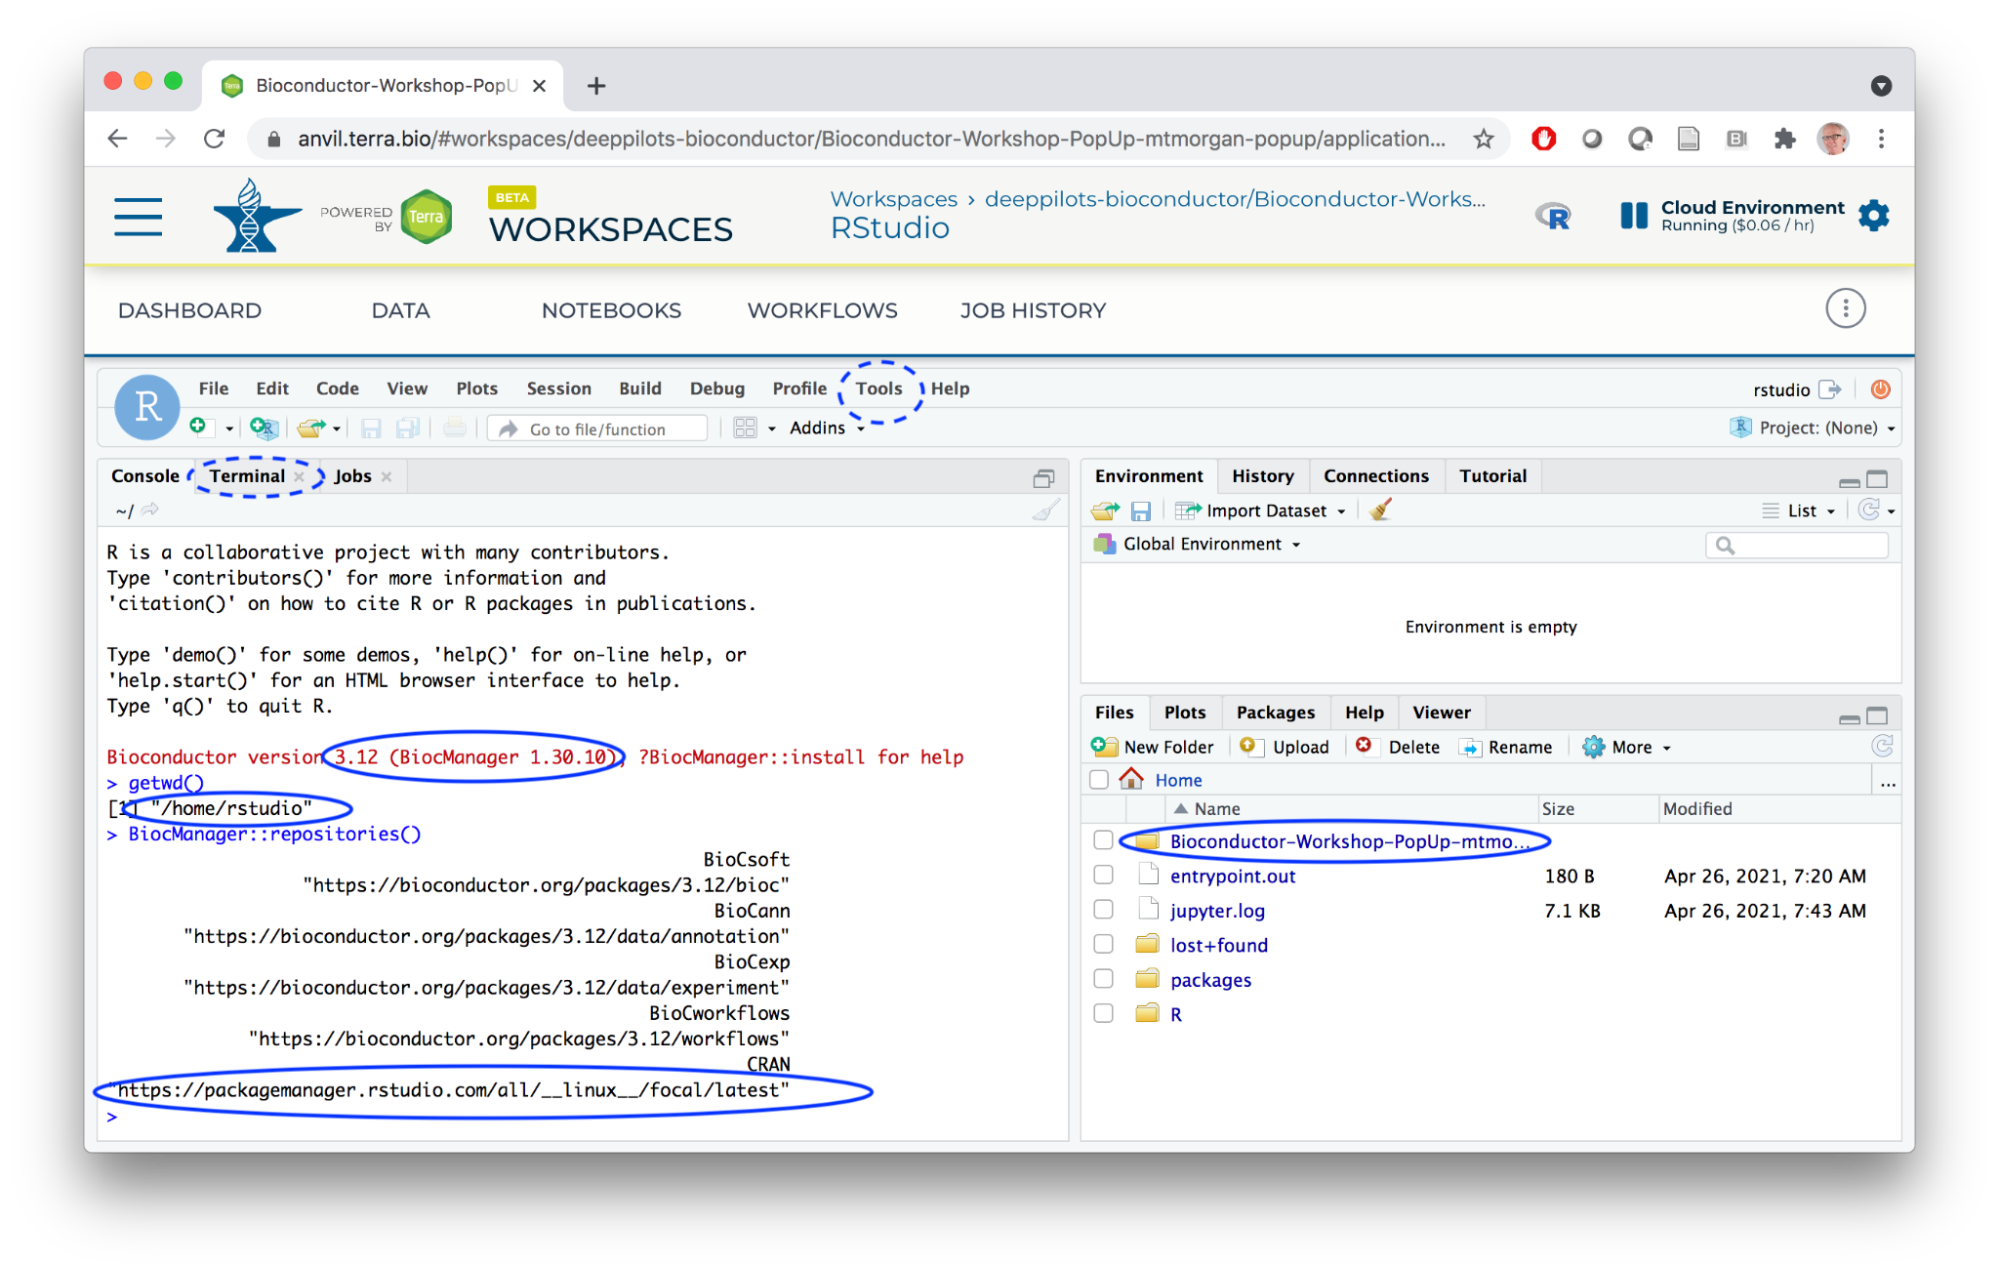Check the R folder row
1999x1273 pixels.
[x=1103, y=1013]
